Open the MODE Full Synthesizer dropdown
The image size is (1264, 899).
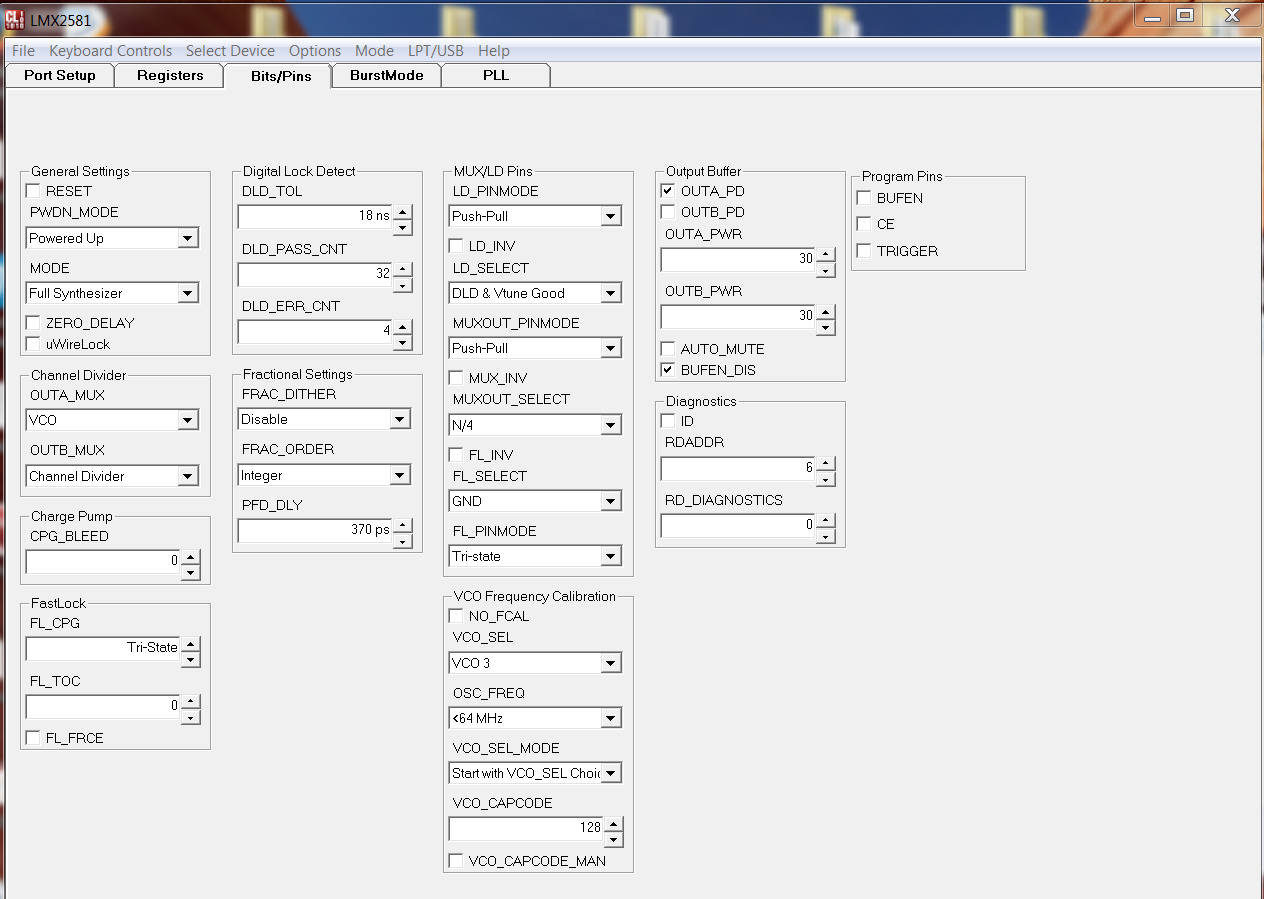(188, 293)
